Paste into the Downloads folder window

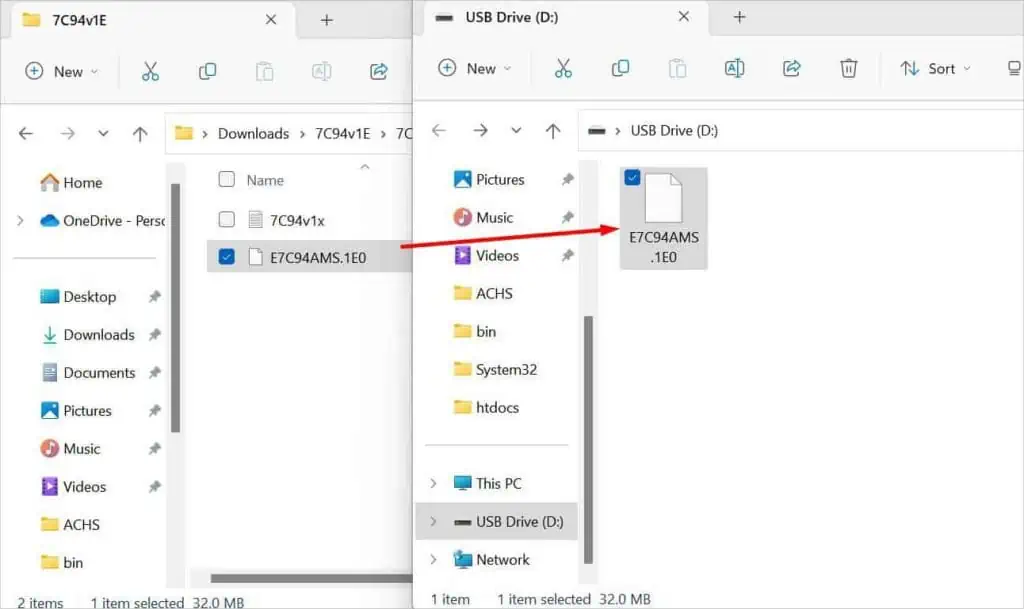pos(265,70)
